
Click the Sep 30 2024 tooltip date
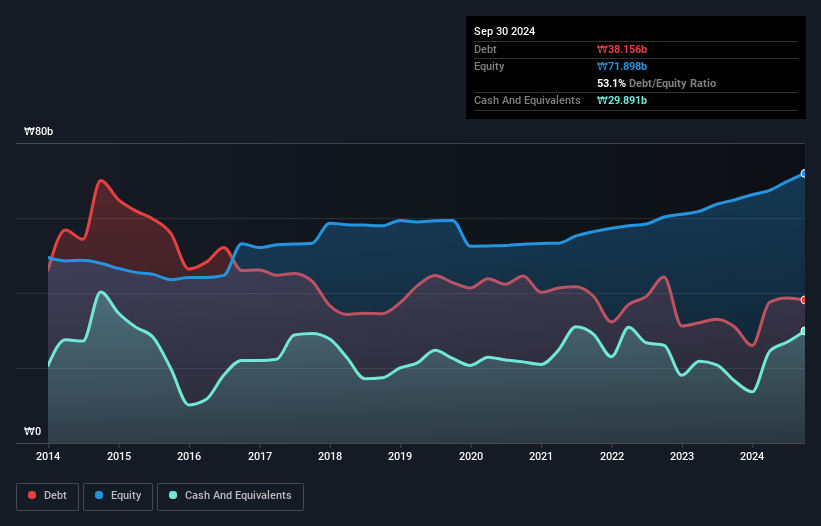tap(504, 31)
